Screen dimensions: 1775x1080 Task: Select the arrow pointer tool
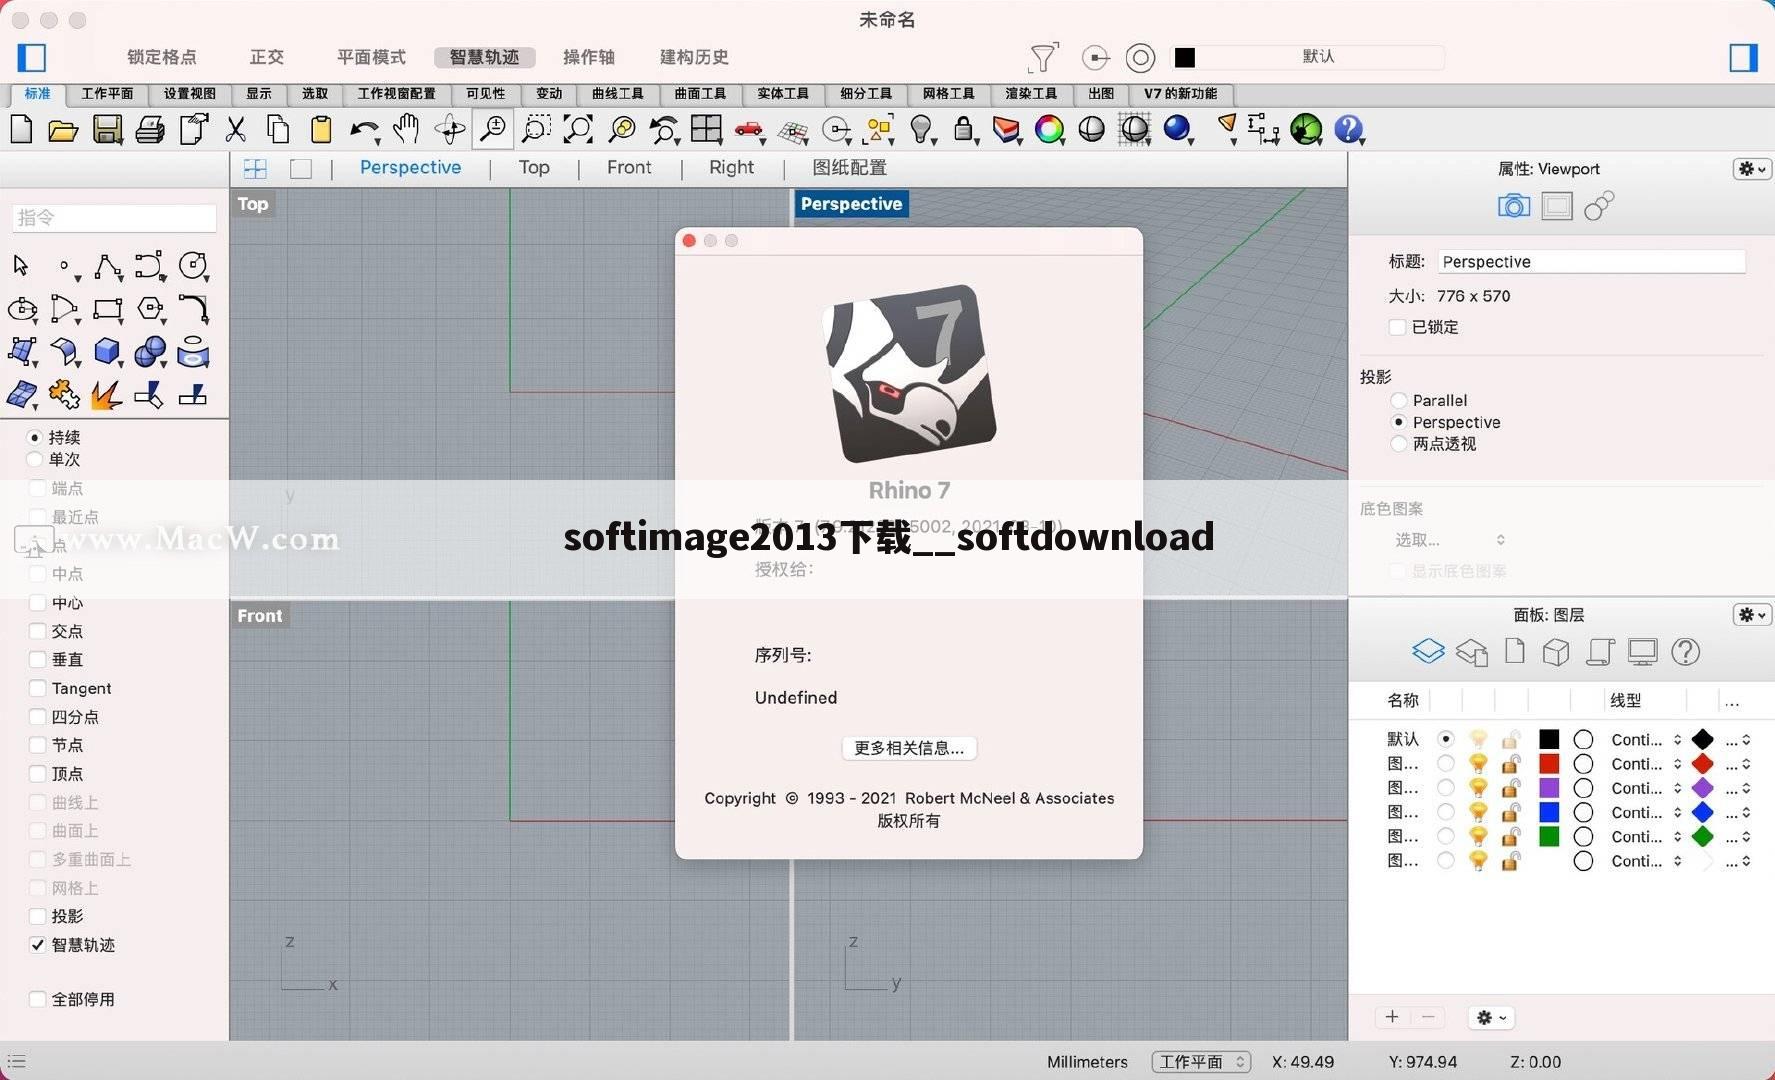tap(21, 265)
